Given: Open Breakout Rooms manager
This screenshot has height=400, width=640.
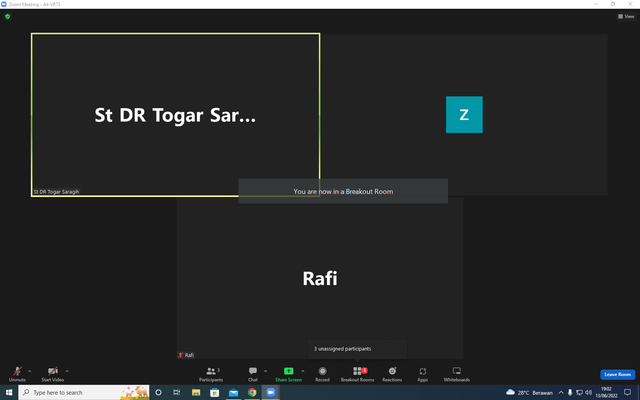Looking at the screenshot, I should point(358,373).
